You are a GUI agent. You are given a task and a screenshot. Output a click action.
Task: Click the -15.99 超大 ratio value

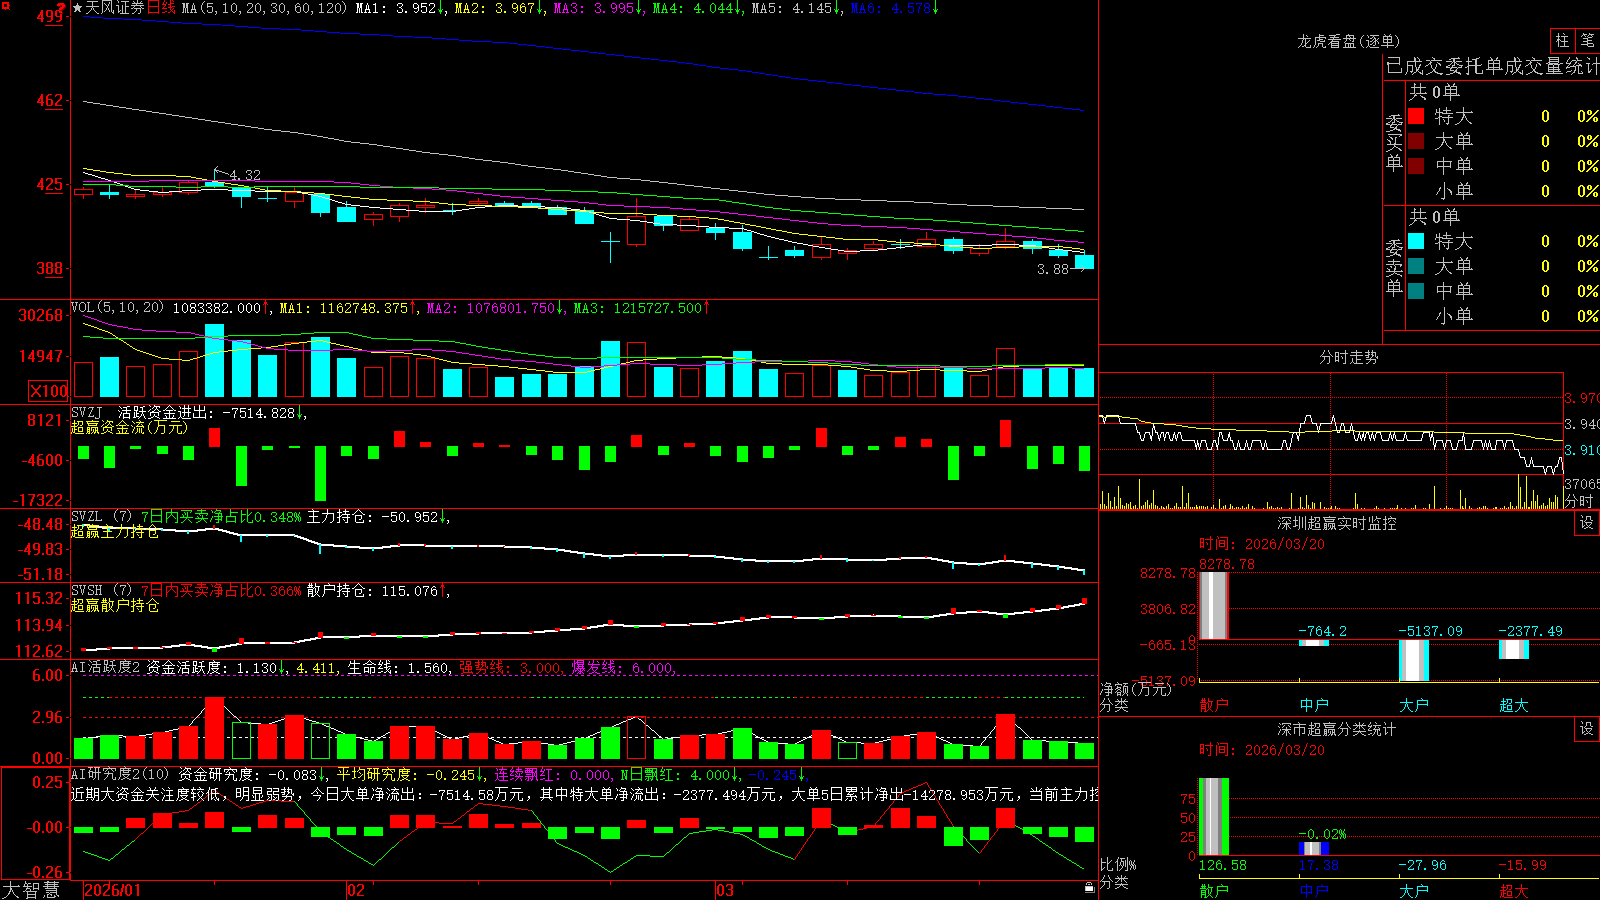click(x=1522, y=865)
